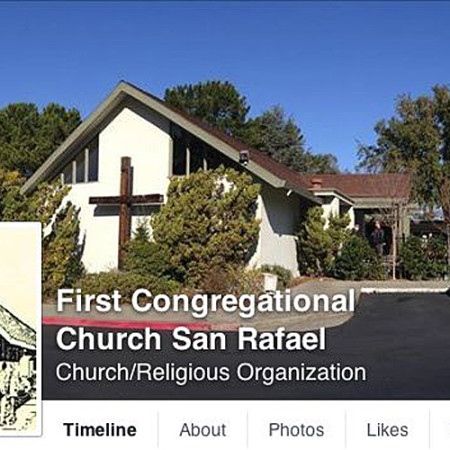Screen dimensions: 450x450
Task: Click the blue Facebook header strip
Action: tap(225, 1)
